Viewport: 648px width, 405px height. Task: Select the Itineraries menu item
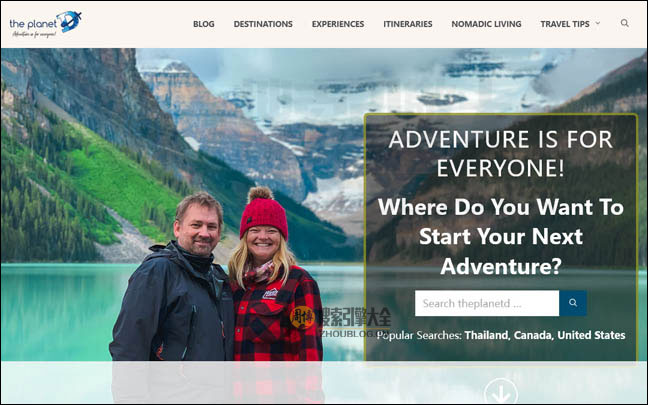(407, 24)
